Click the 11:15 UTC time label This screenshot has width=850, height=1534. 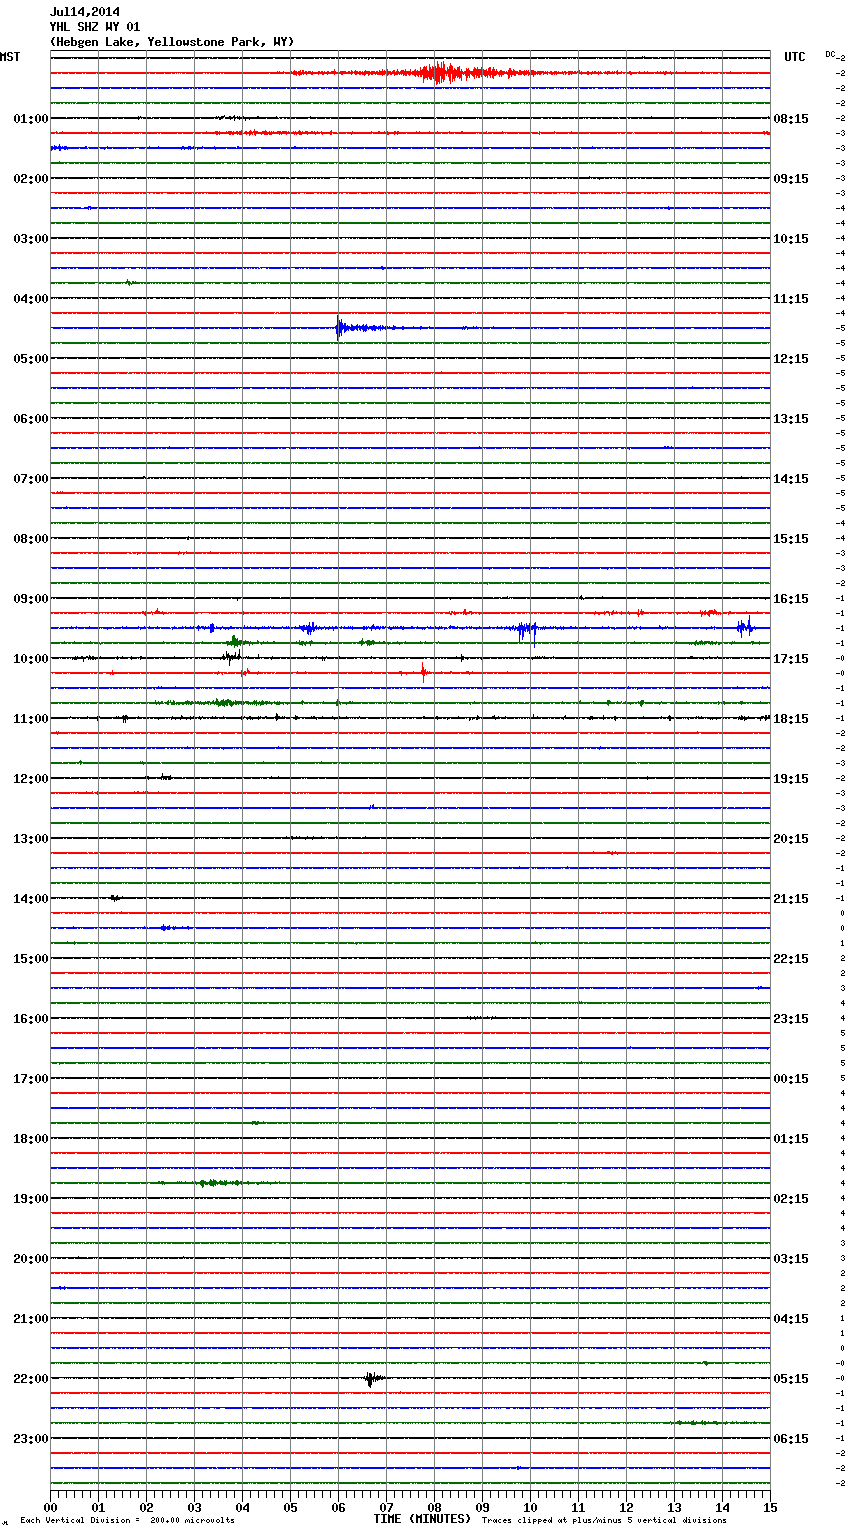(791, 299)
